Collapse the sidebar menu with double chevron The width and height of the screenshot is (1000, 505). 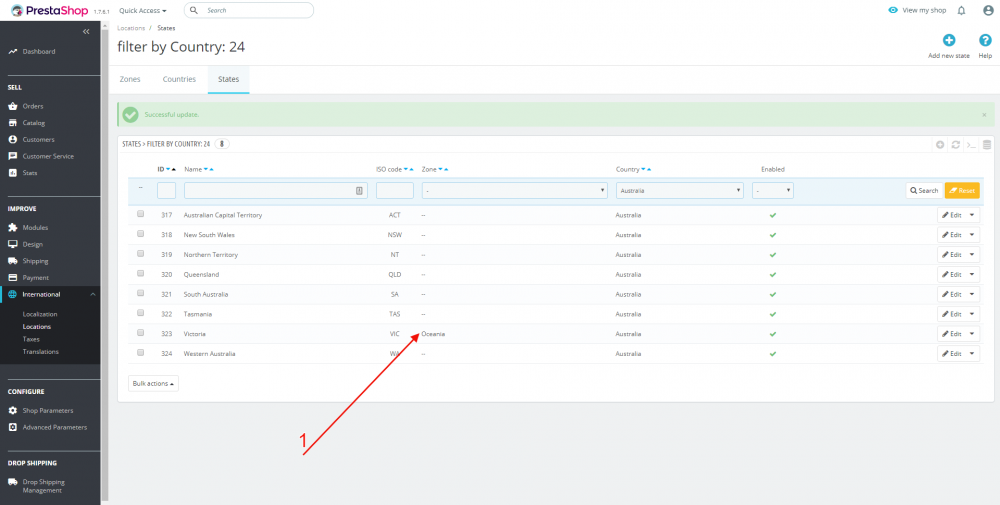86,31
